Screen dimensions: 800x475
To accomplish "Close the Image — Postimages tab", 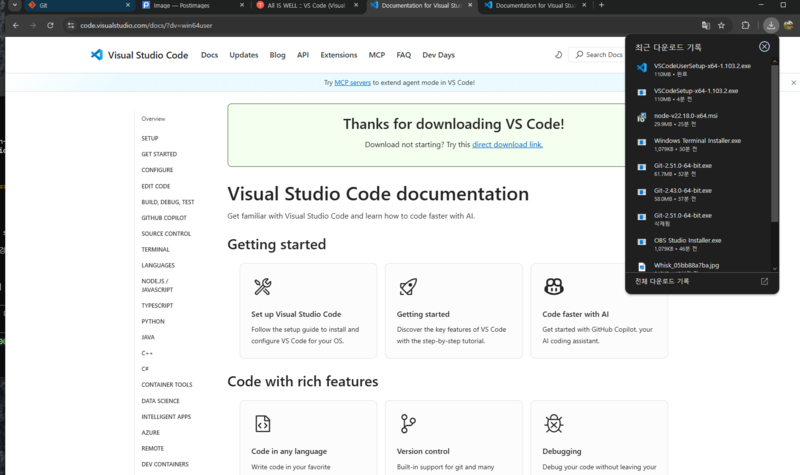I will point(242,5).
